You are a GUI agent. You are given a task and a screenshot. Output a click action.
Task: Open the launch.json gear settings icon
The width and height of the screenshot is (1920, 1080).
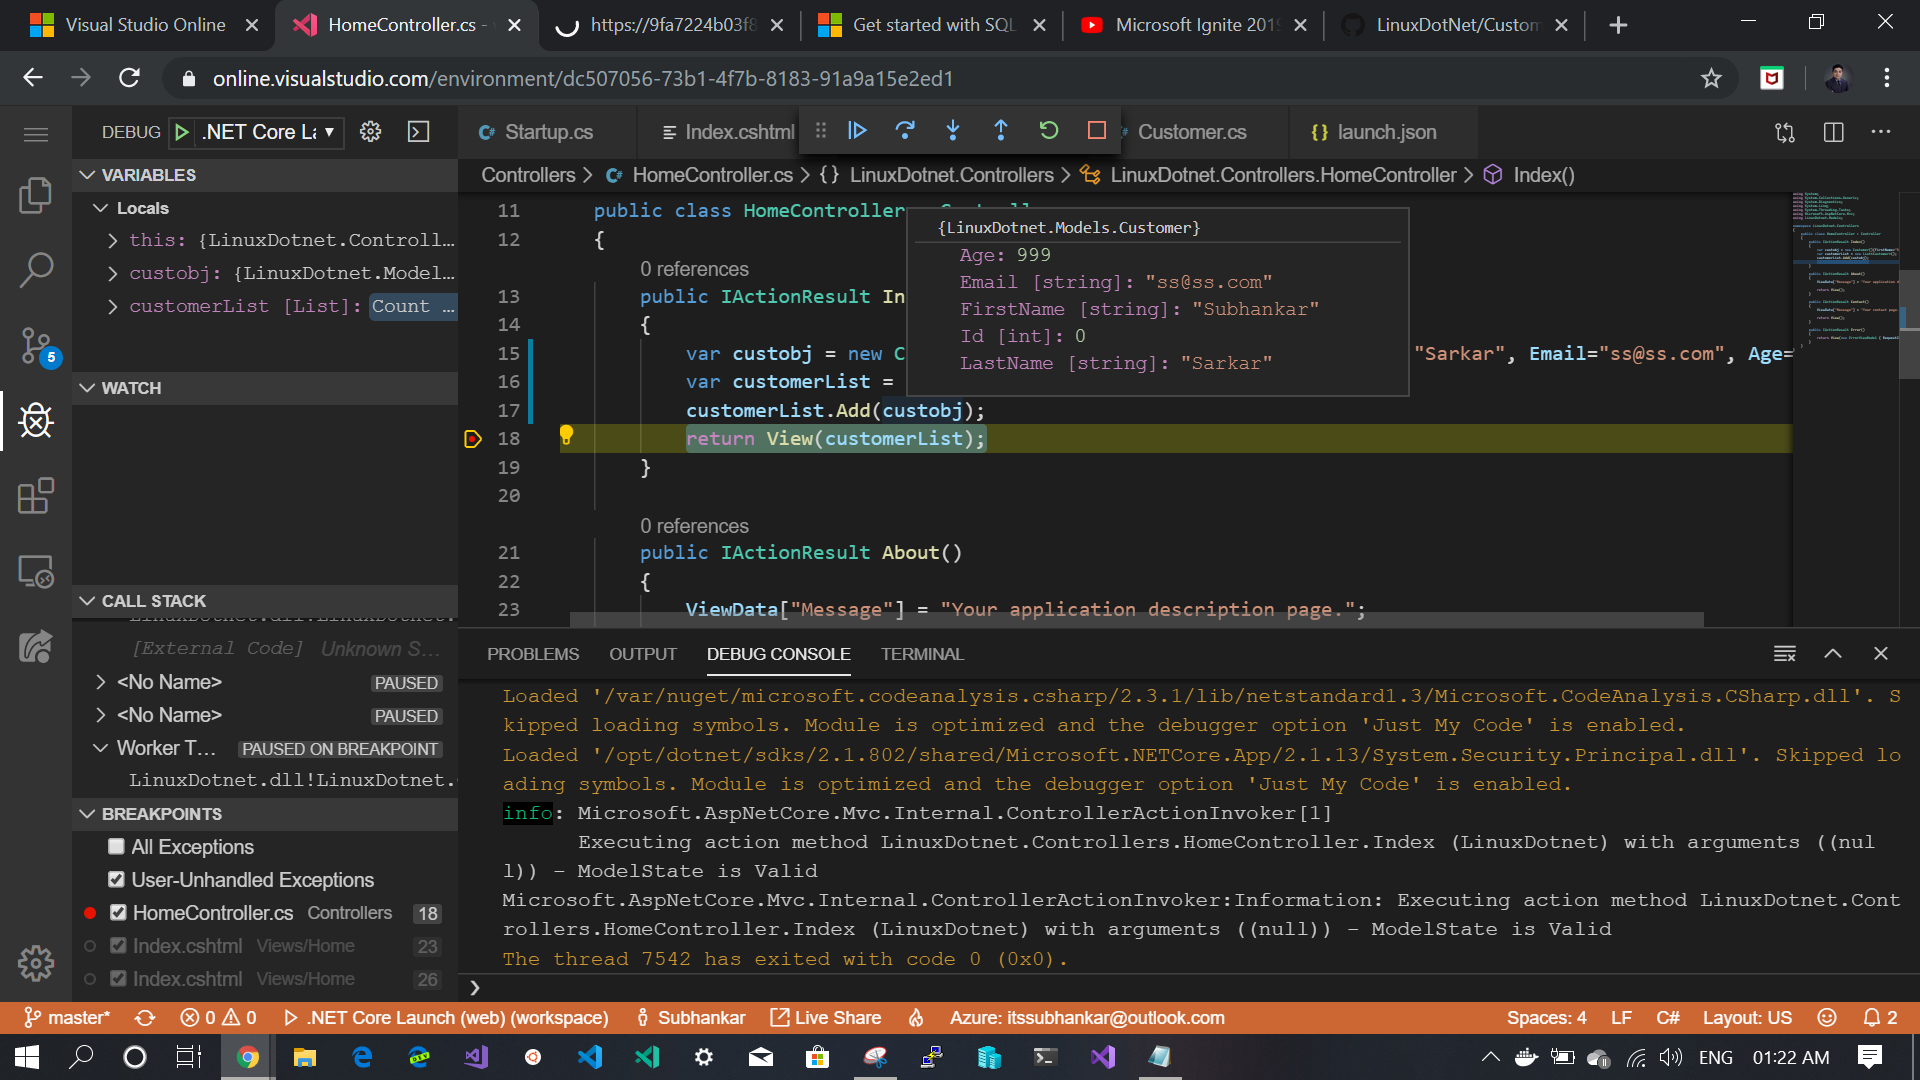tap(370, 132)
